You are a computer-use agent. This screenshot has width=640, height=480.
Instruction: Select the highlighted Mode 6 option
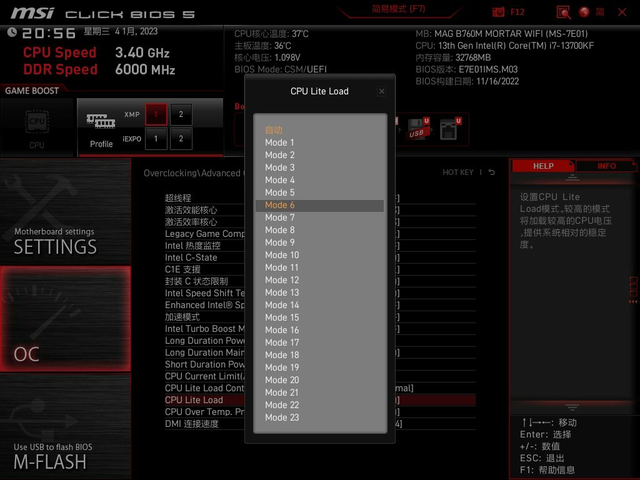pyautogui.click(x=320, y=205)
